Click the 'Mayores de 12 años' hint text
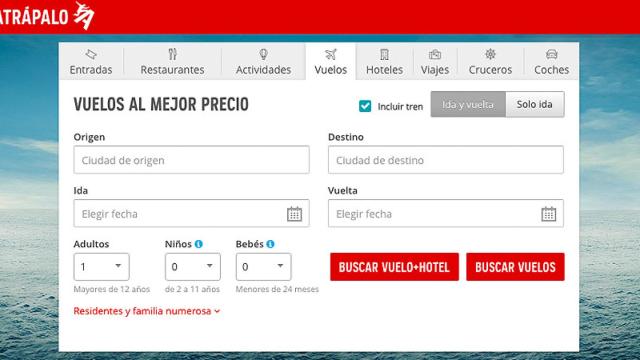Image resolution: width=640 pixels, height=360 pixels. (112, 289)
